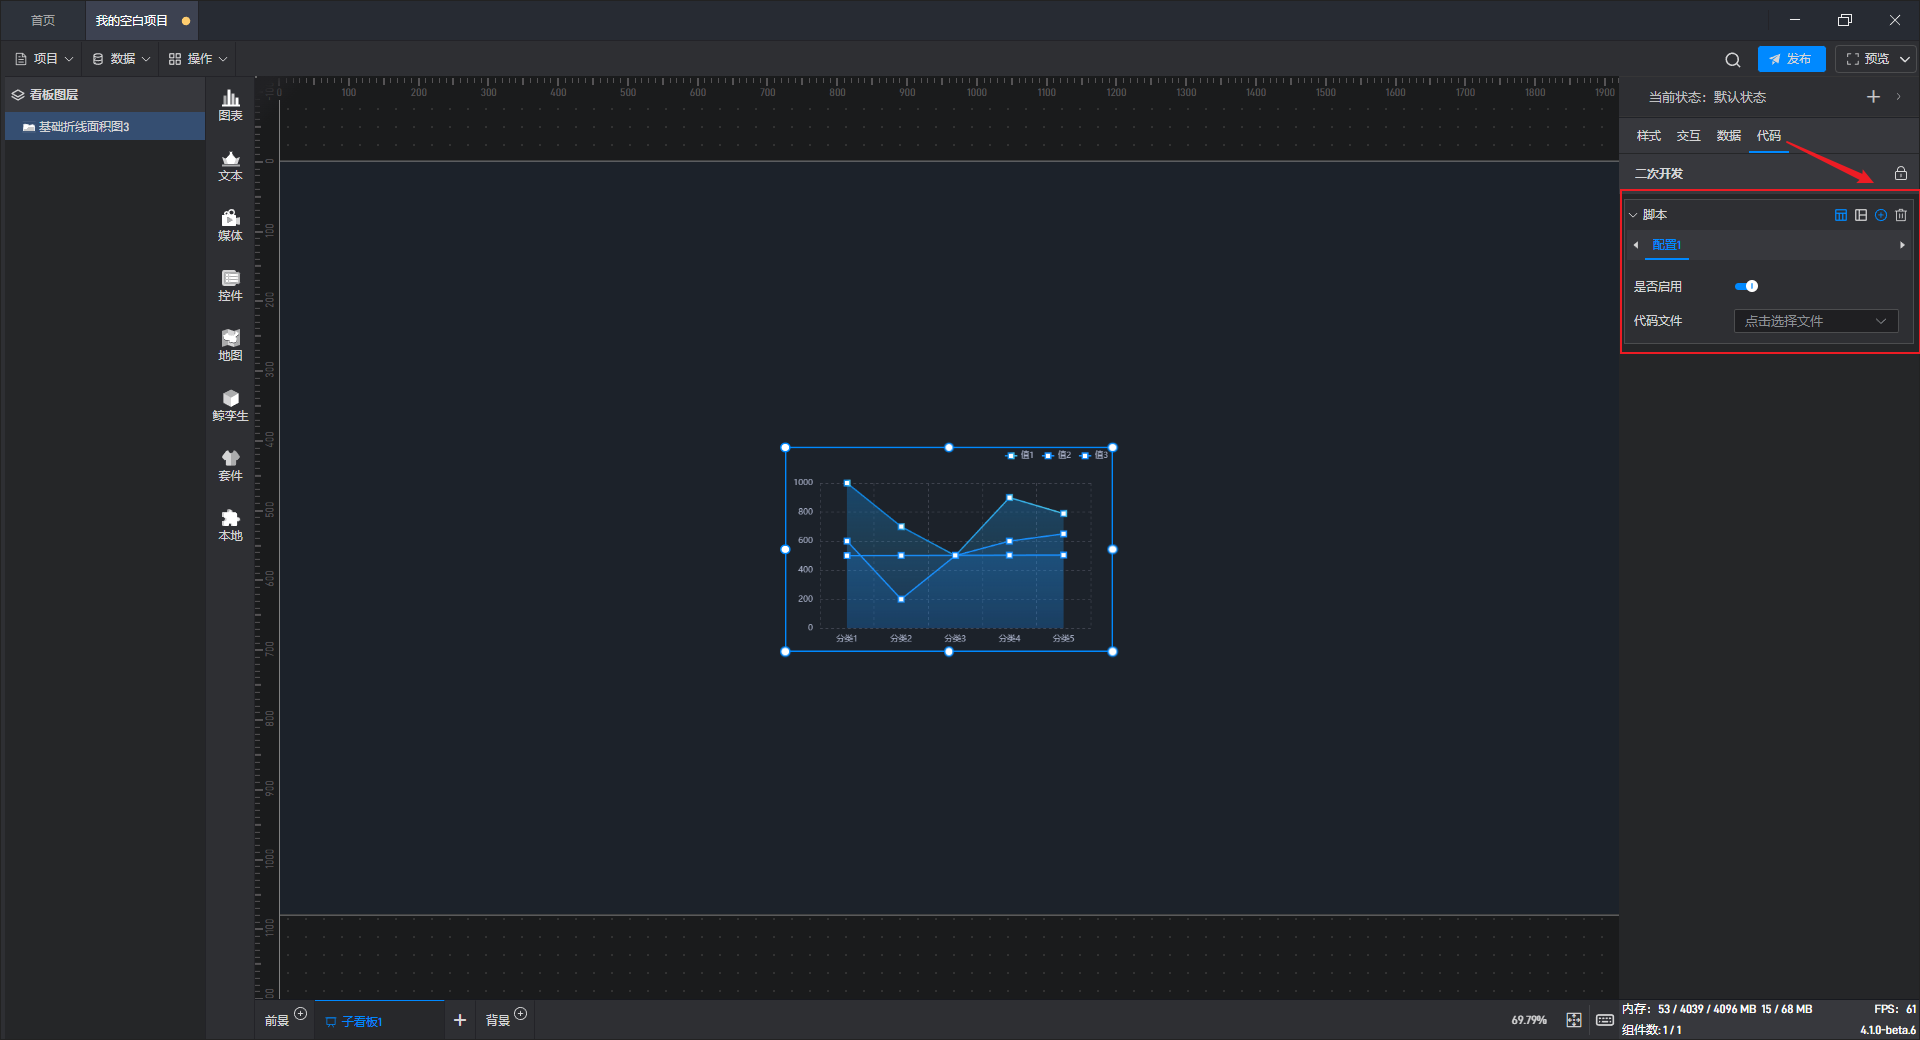Image resolution: width=1920 pixels, height=1040 pixels.
Task: Switch to the 数据 tab in right panel
Action: click(1729, 136)
